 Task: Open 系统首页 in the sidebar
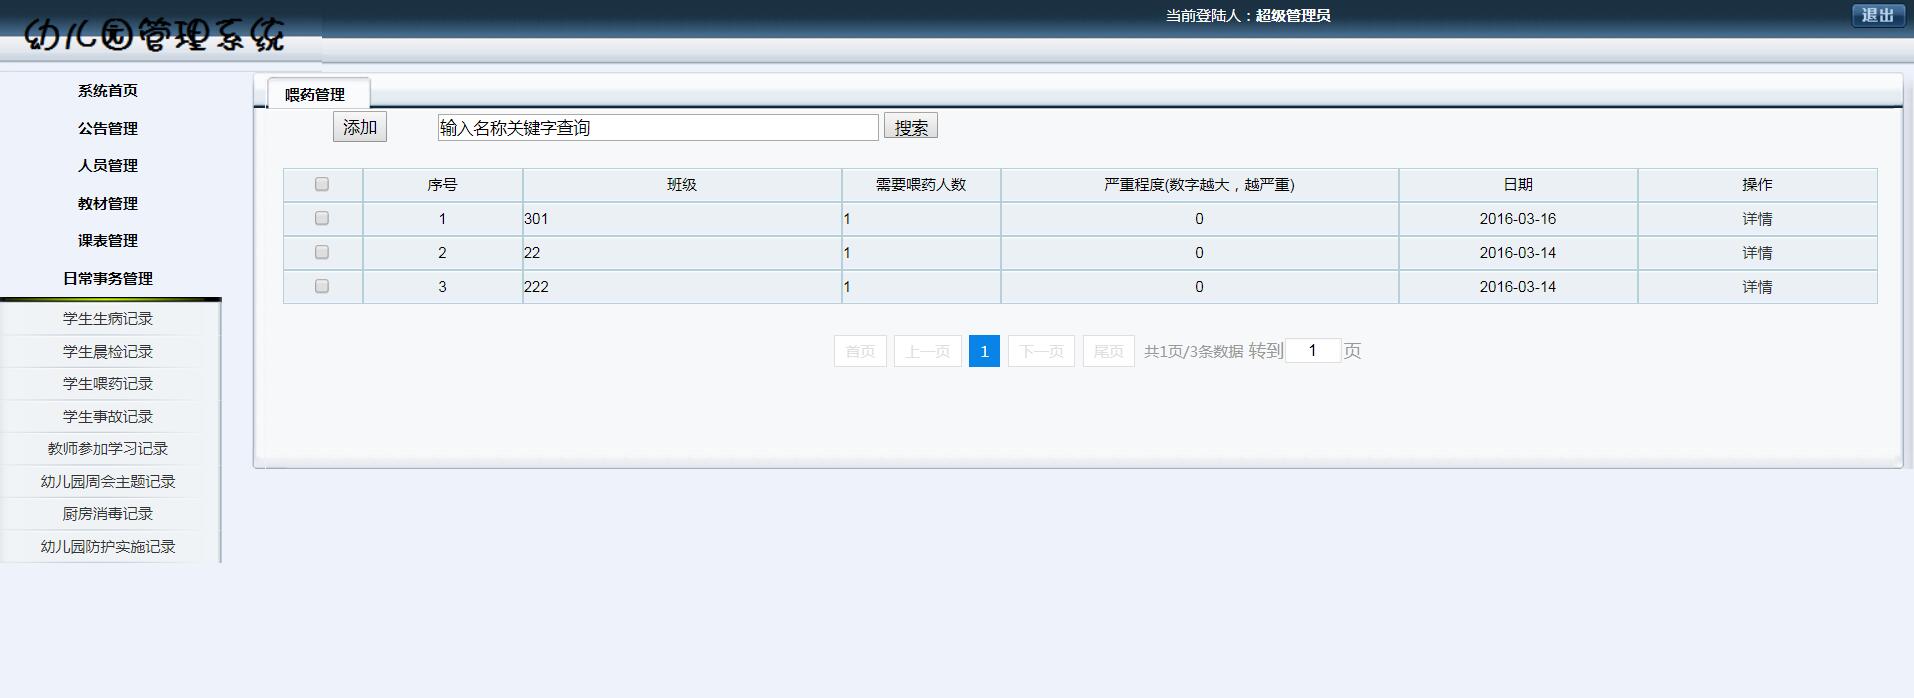click(x=108, y=91)
